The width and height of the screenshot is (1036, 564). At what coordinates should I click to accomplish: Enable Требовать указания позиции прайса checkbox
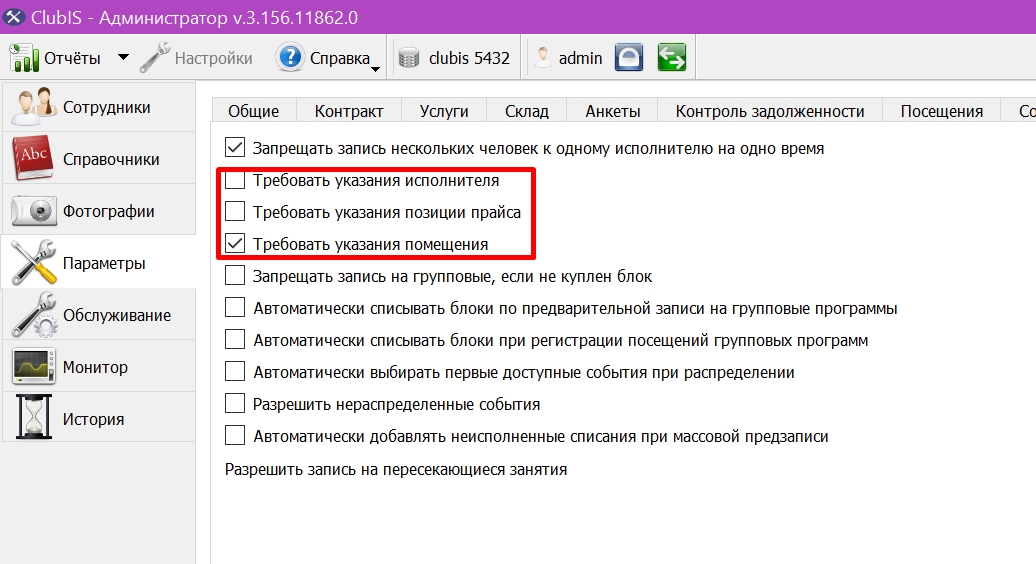[235, 211]
